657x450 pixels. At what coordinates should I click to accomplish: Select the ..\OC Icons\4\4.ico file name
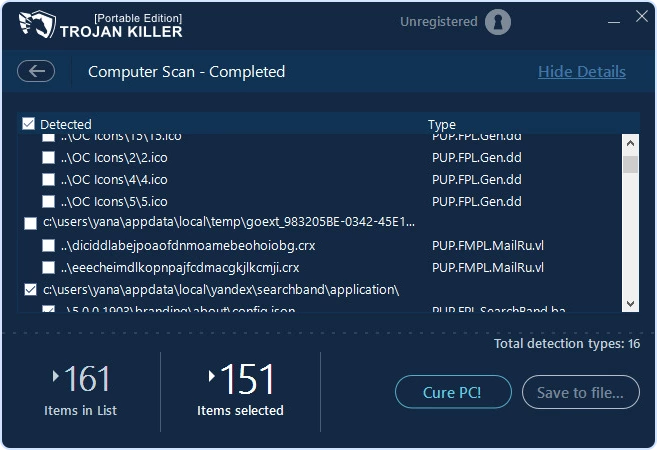pyautogui.click(x=114, y=179)
